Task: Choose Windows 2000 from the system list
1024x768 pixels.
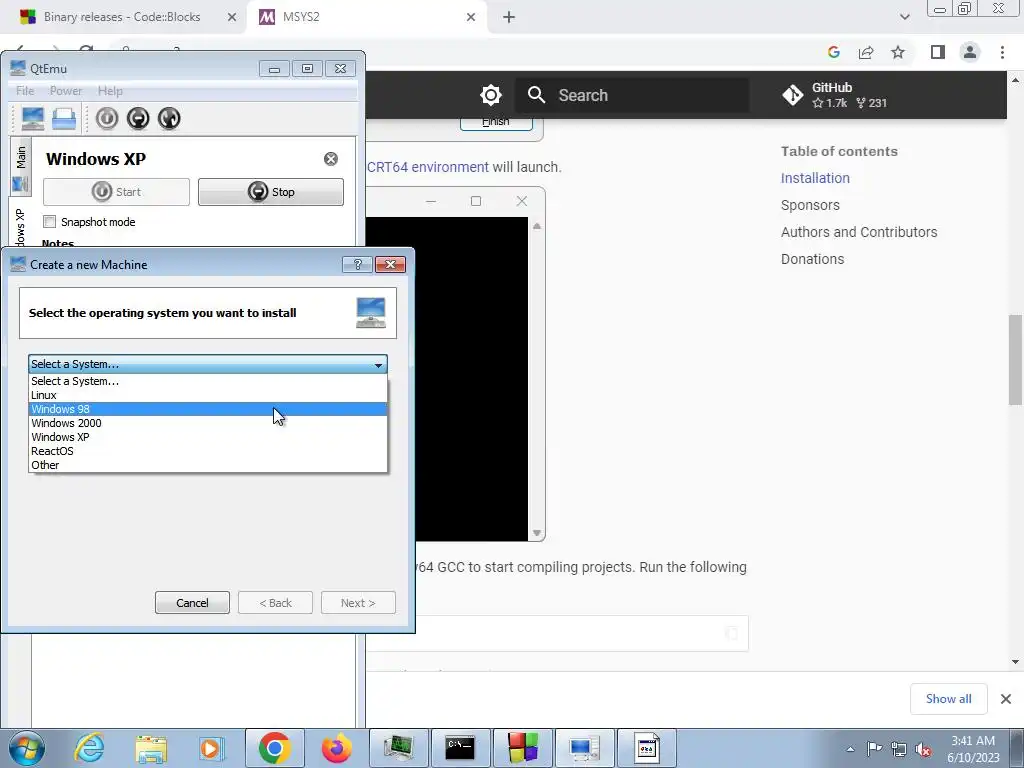Action: coord(208,423)
